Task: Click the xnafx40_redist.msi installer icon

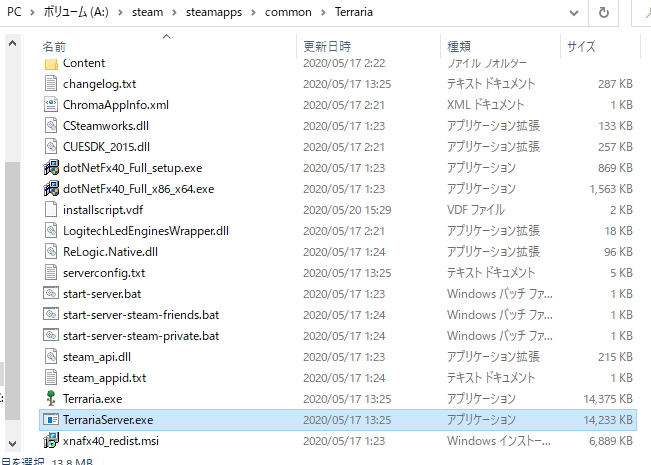Action: click(51, 441)
